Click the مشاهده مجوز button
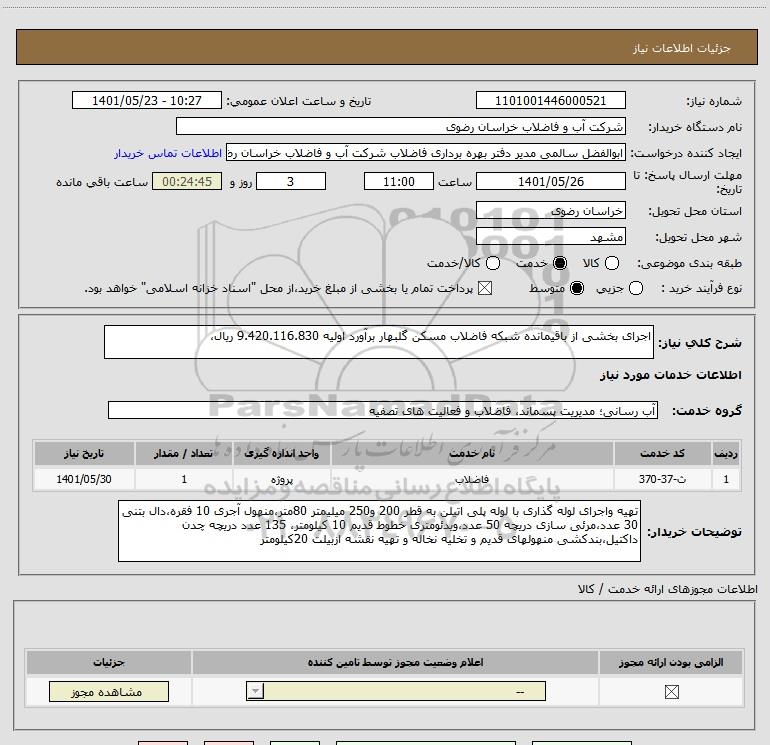 [x=109, y=691]
